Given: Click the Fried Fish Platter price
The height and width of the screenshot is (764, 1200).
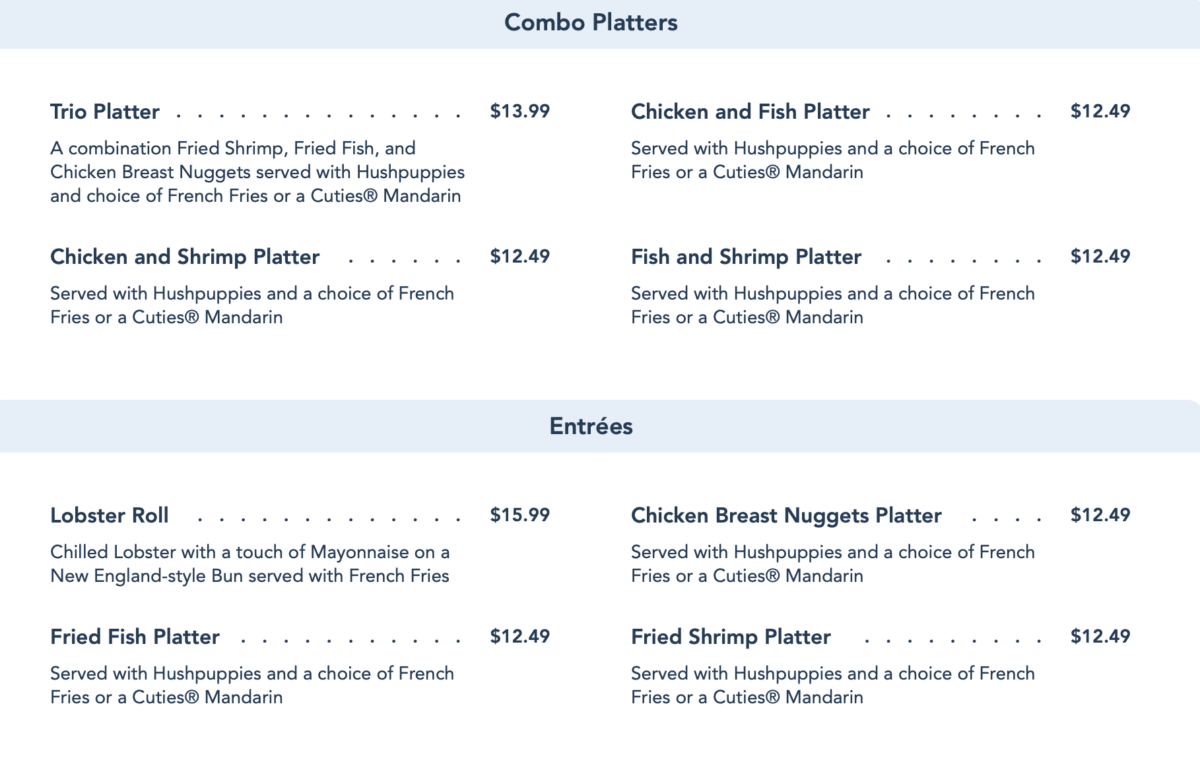Looking at the screenshot, I should (520, 637).
